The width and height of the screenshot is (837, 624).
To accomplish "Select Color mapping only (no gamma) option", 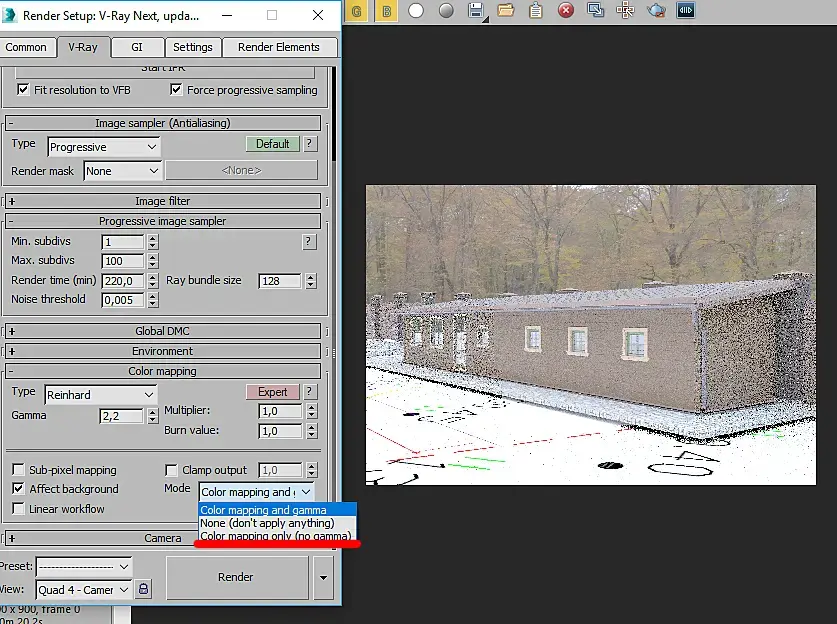I will (277, 535).
